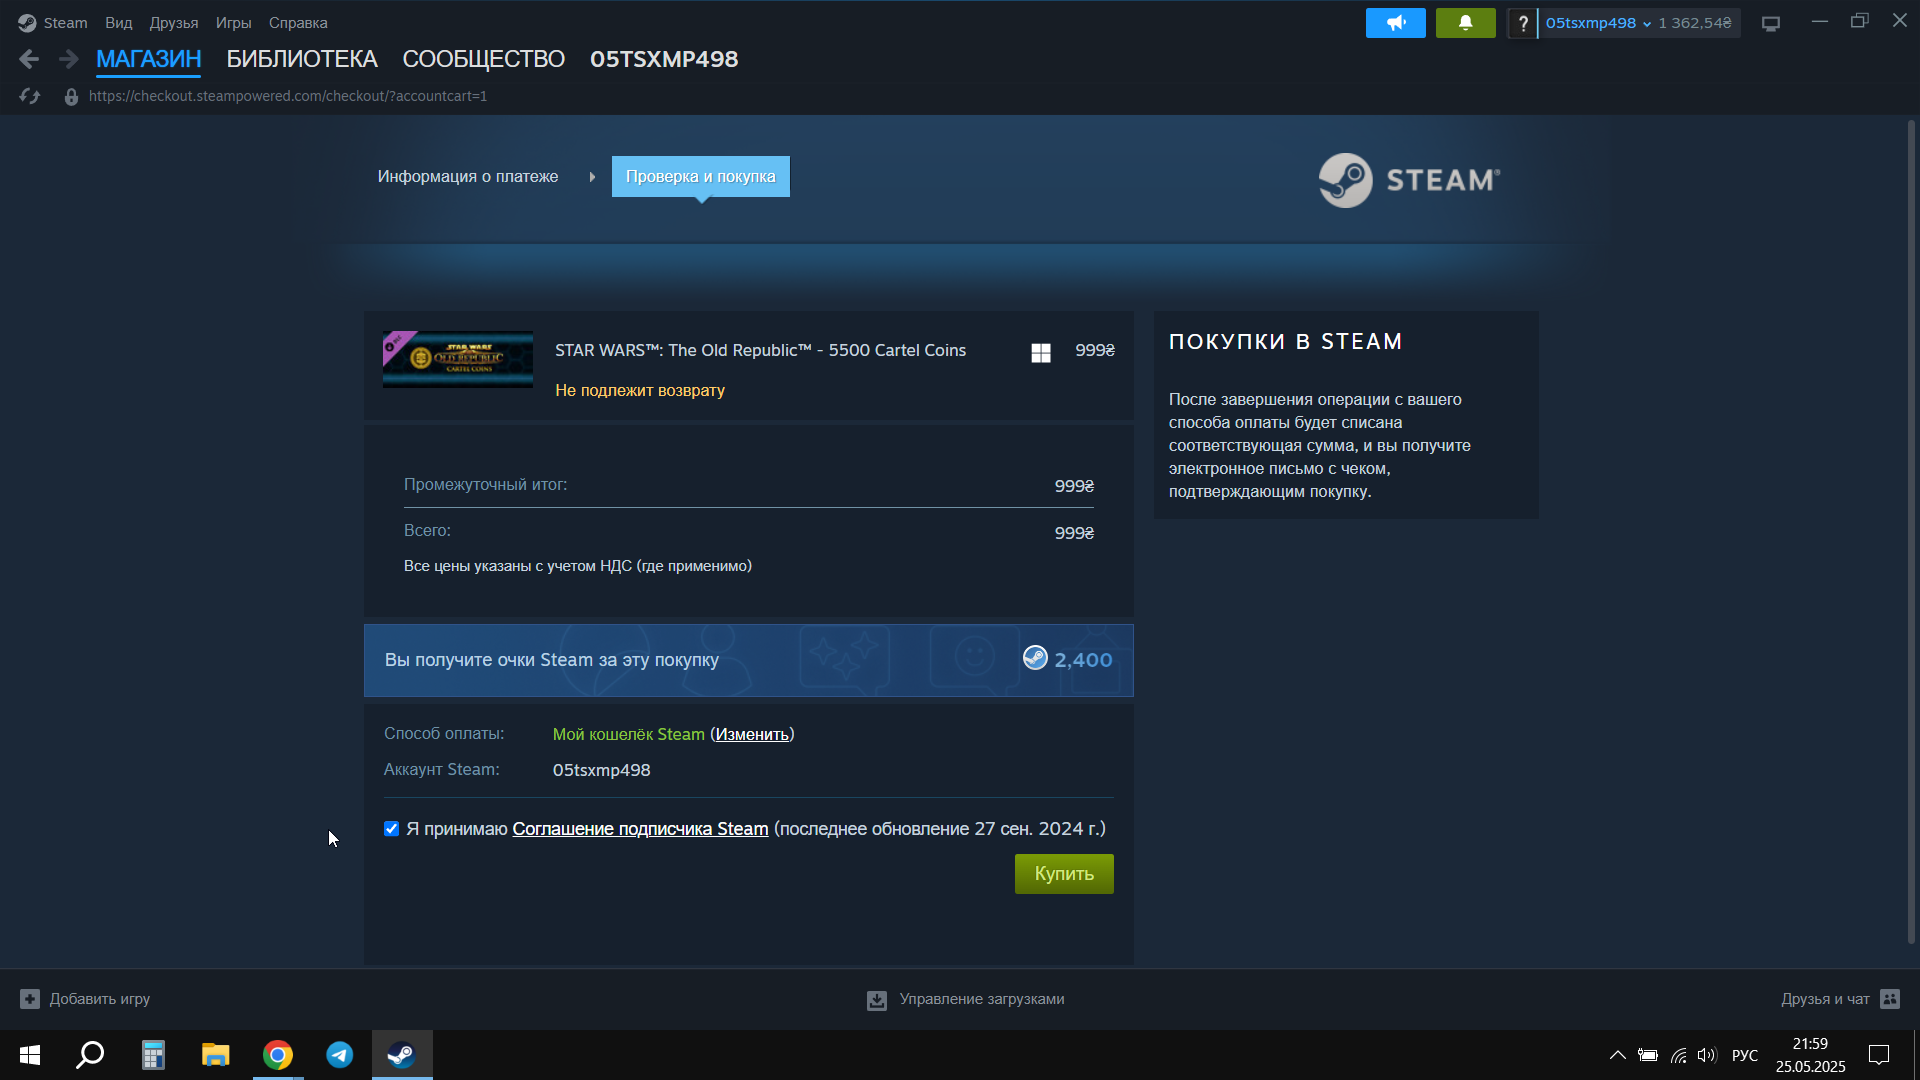Open the Соглашение подписчика Steam link
1920x1080 pixels.
(640, 829)
